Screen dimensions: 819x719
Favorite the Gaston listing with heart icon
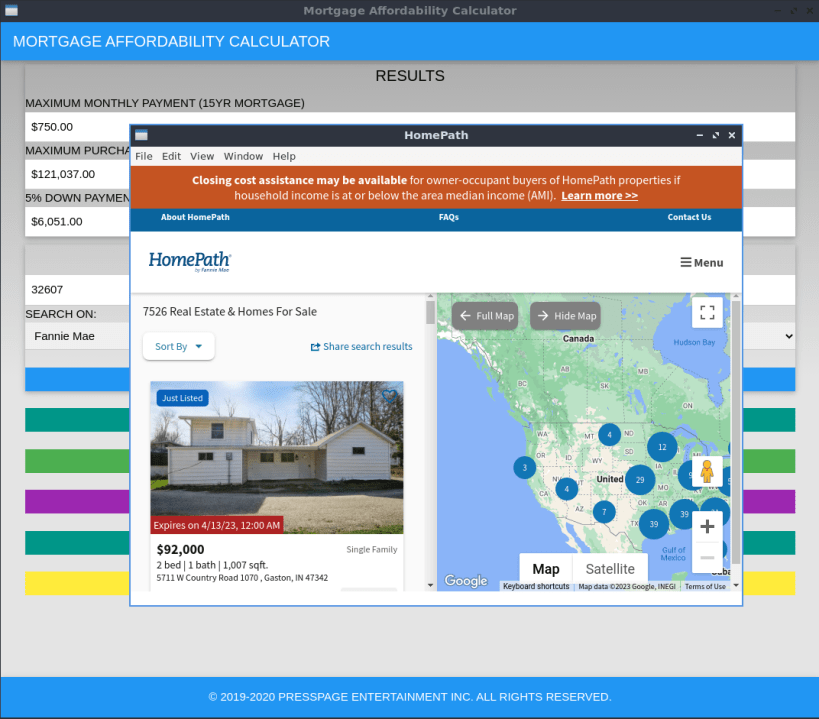point(389,396)
